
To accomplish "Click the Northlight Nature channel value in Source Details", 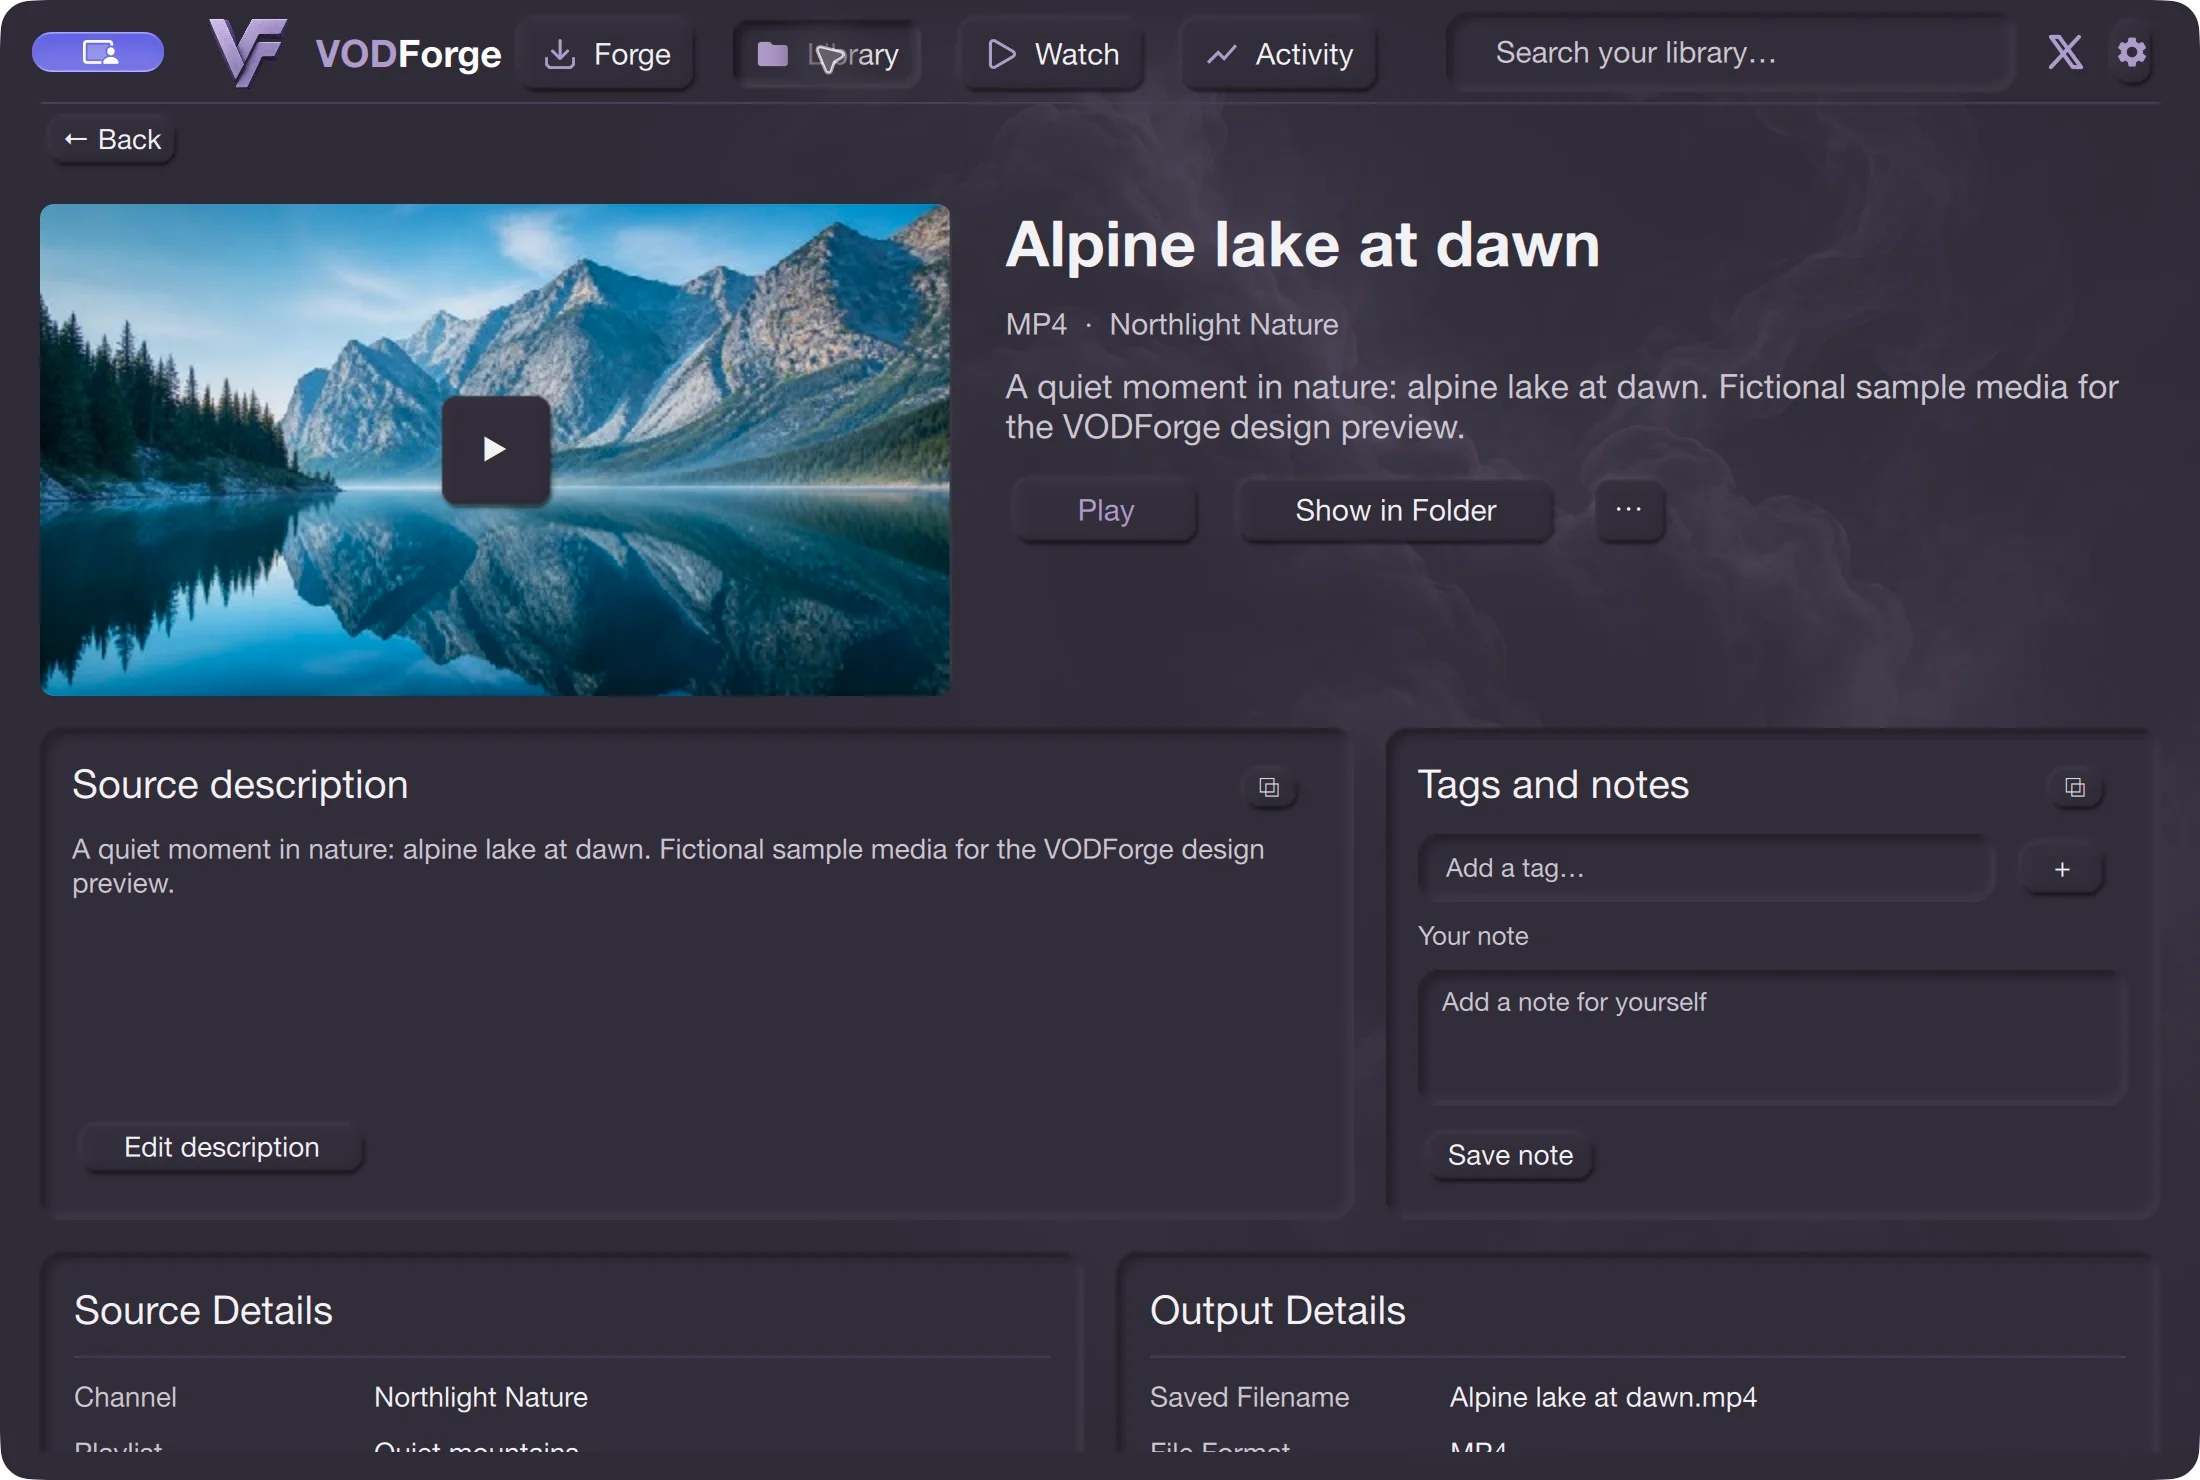I will point(481,1397).
